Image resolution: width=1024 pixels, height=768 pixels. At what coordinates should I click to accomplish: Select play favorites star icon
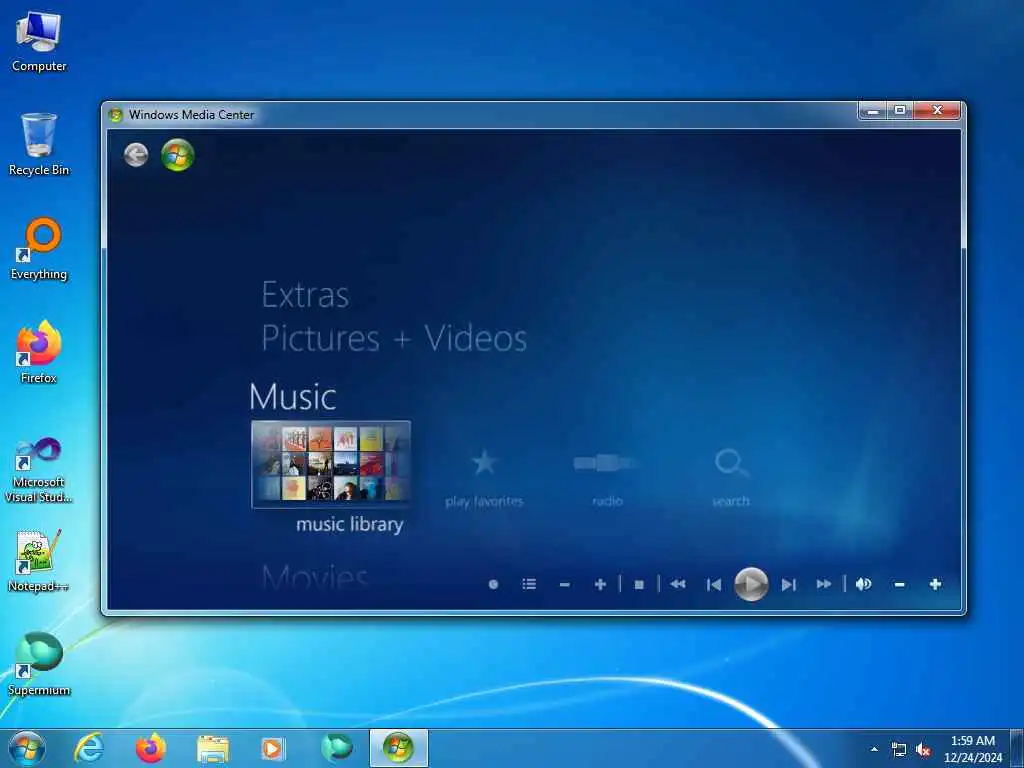484,463
